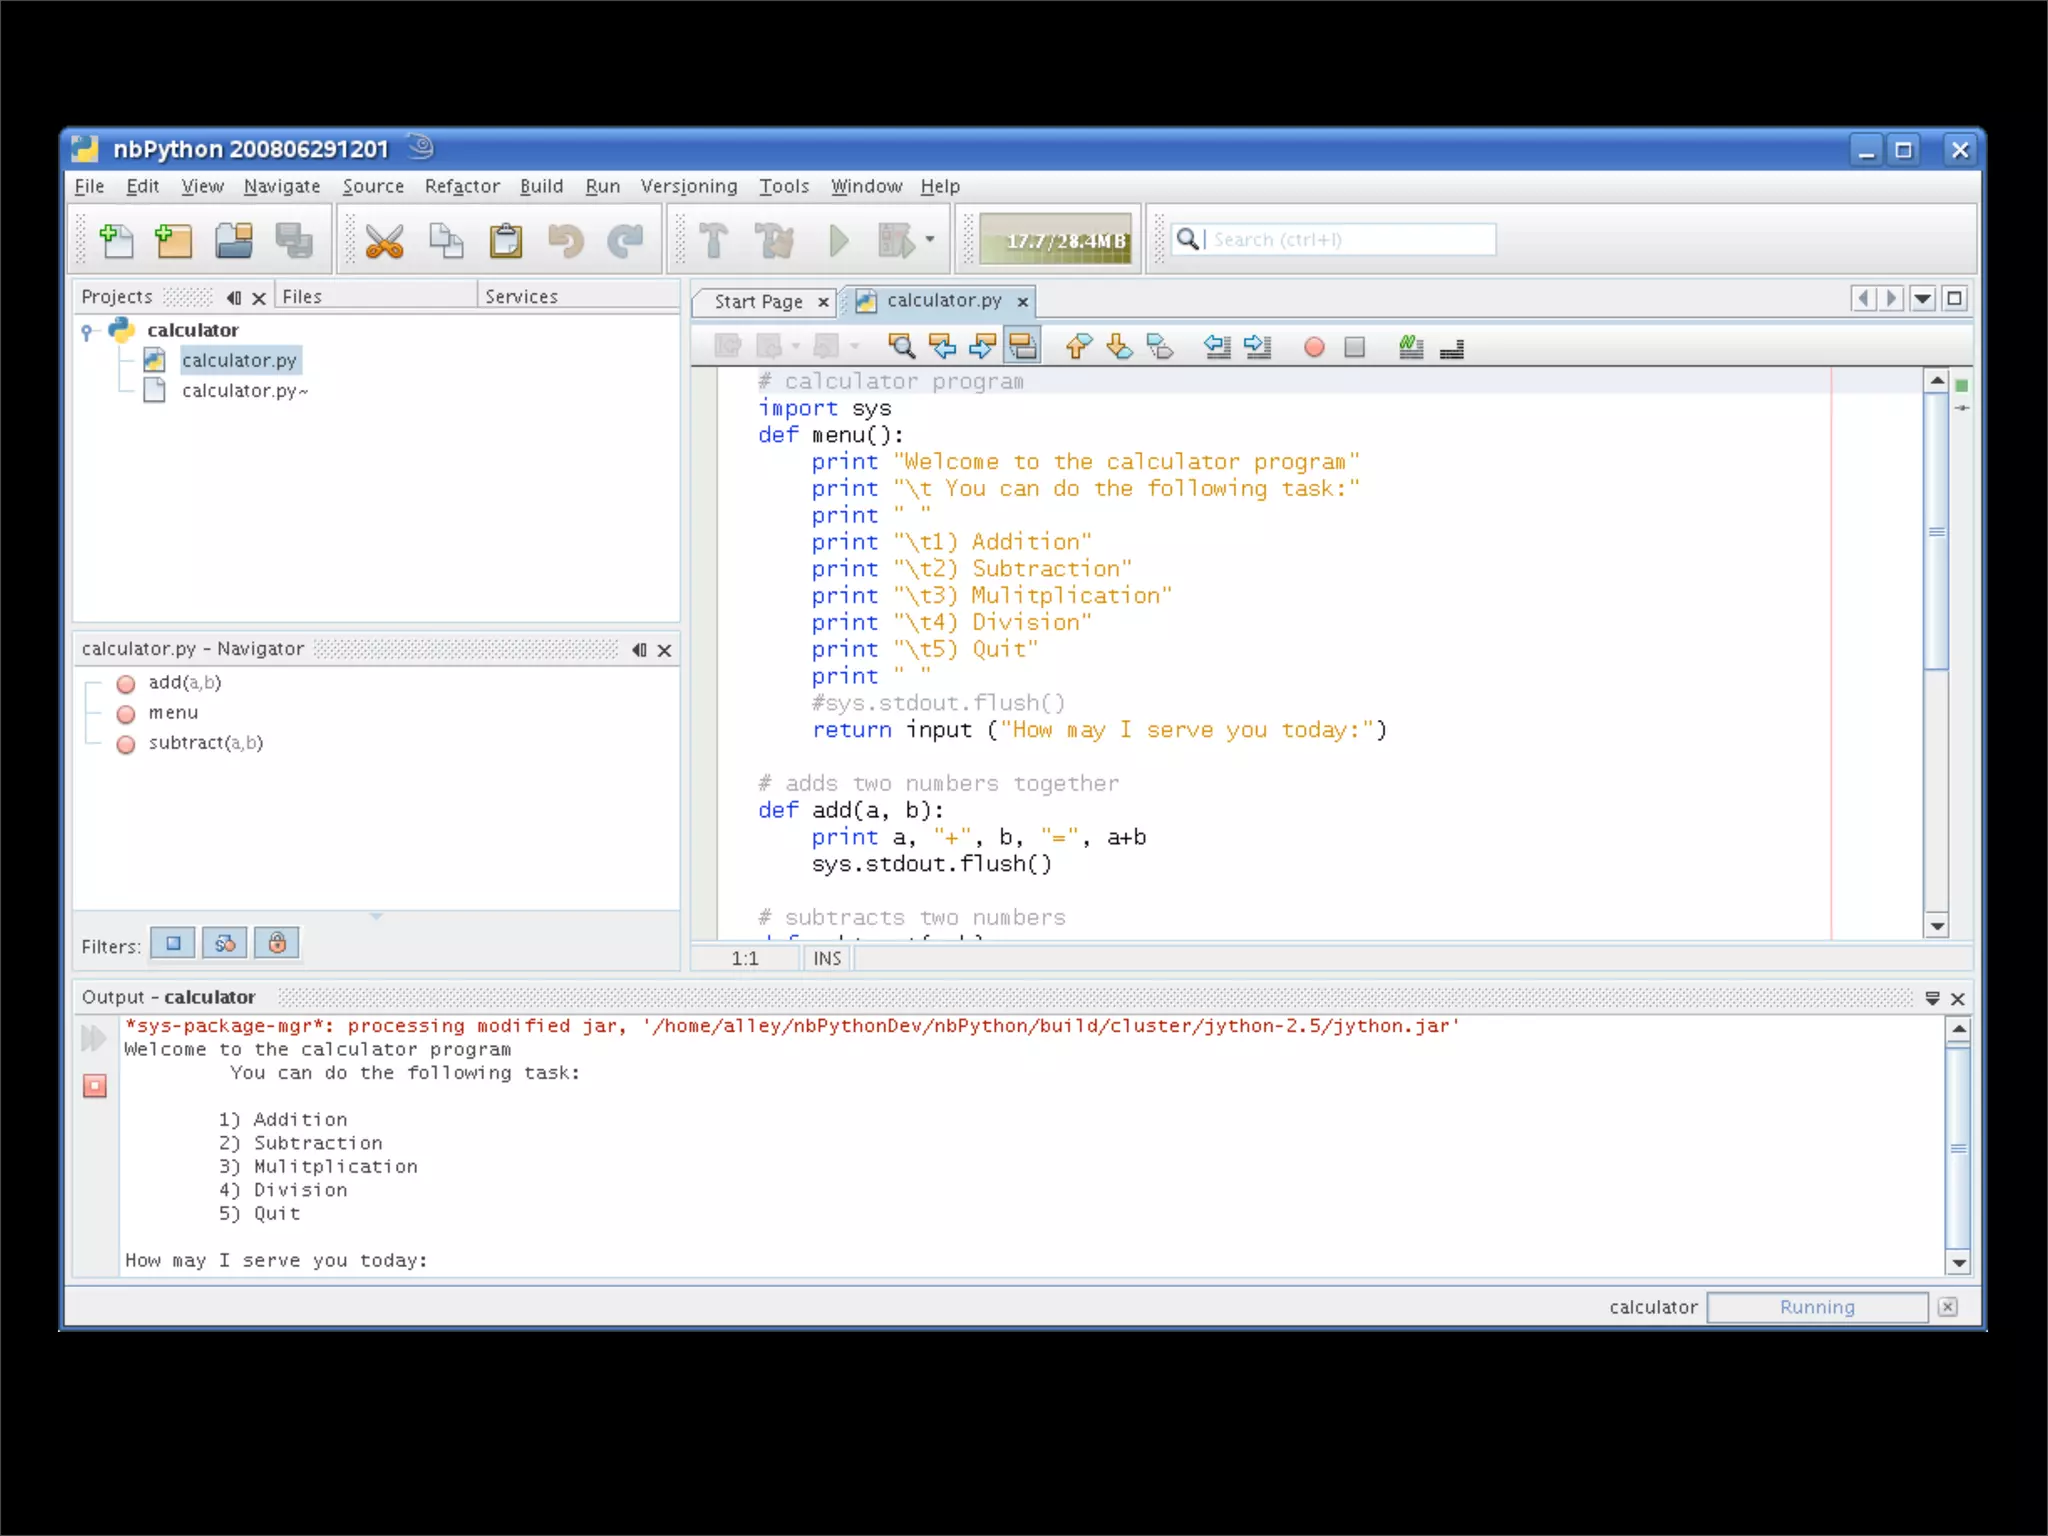Click the green Run Project arrow
This screenshot has width=2048, height=1536.
coord(839,241)
